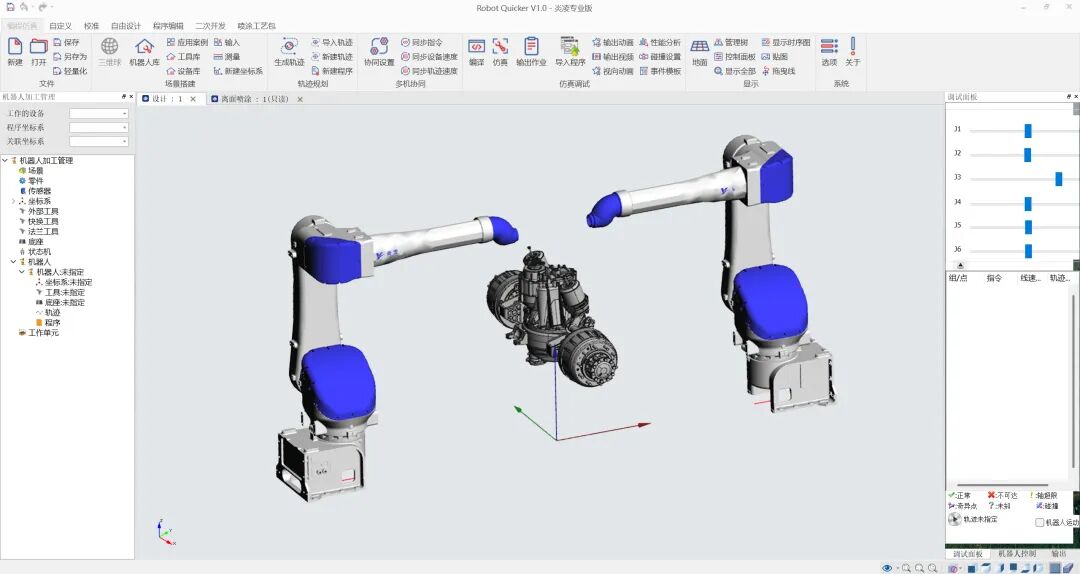Toggle 管理树 management tree panel
The image size is (1080, 574).
pos(730,42)
